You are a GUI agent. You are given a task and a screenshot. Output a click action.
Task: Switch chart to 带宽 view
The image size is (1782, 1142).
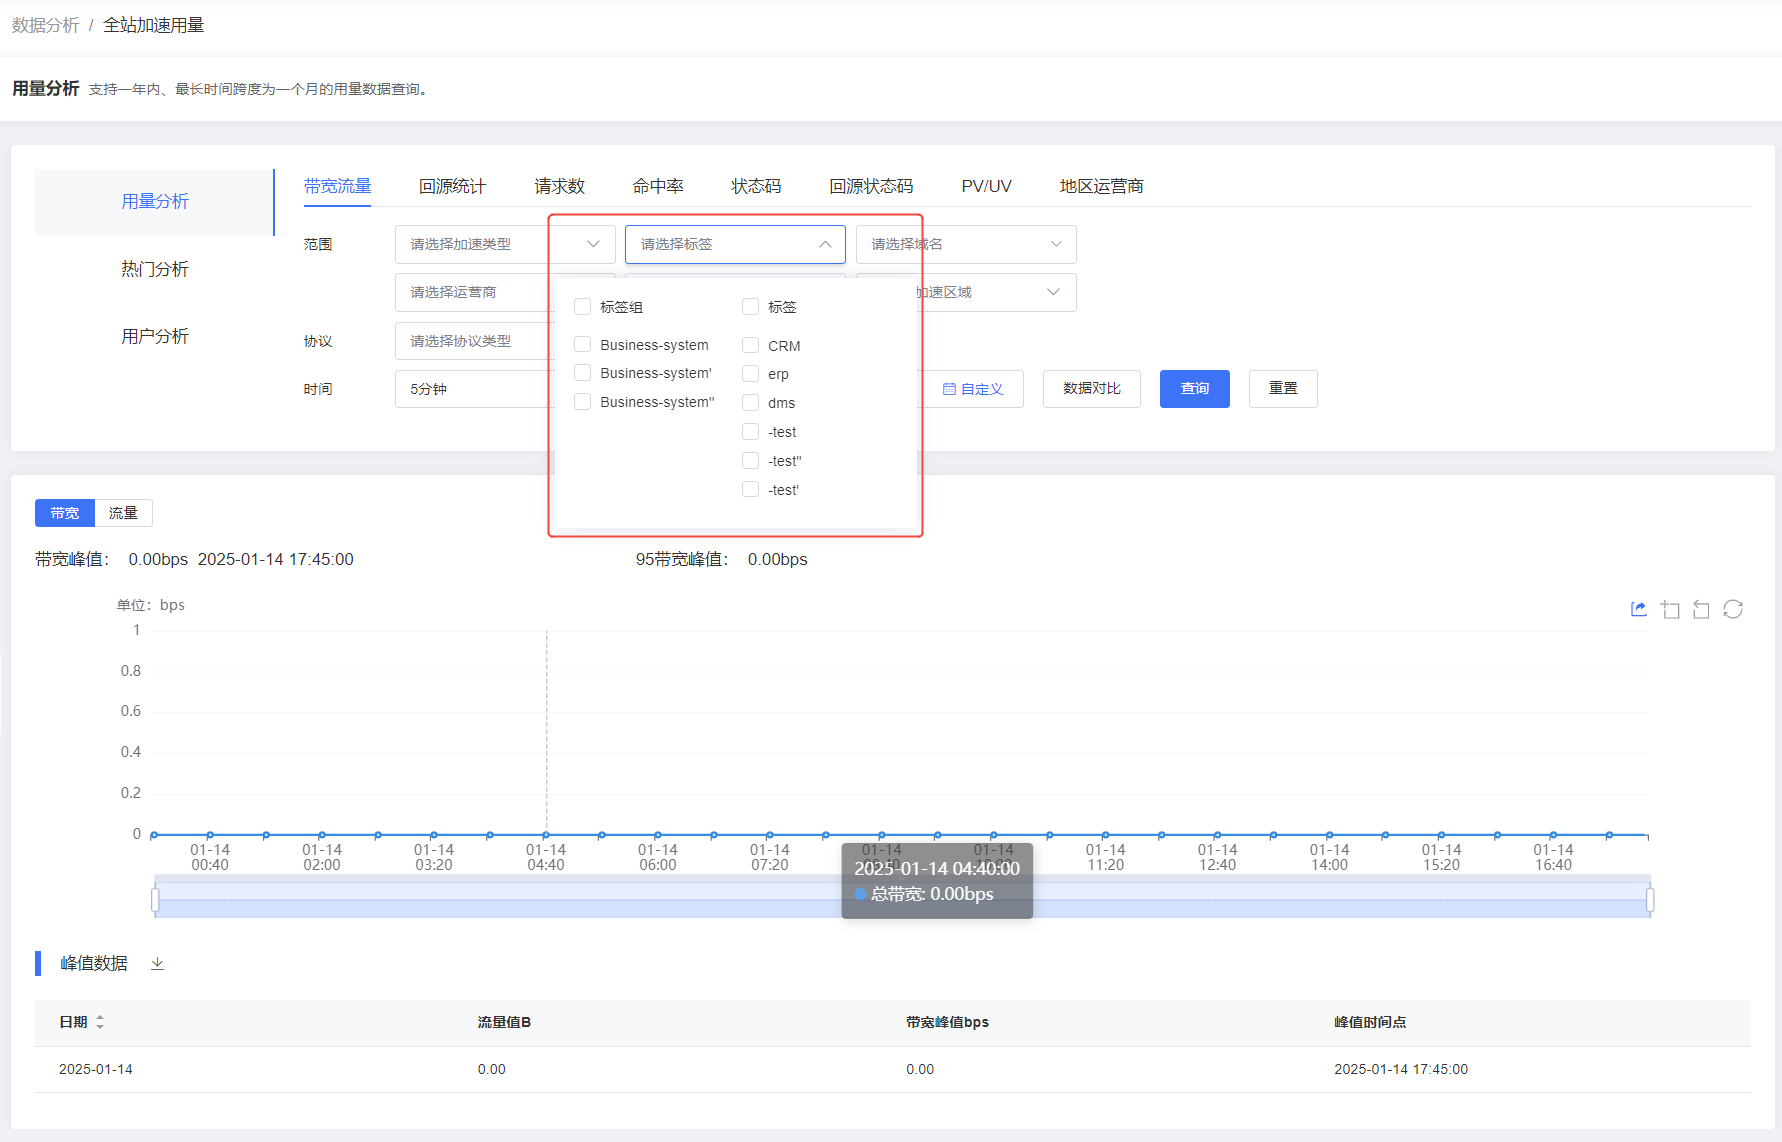[x=64, y=513]
